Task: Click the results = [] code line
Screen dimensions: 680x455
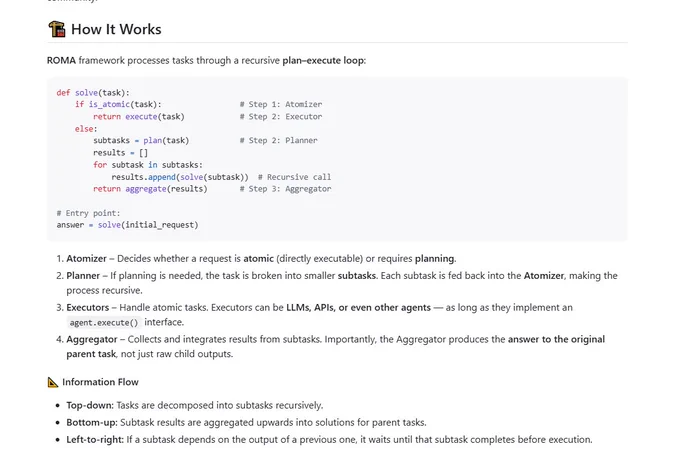Action: pyautogui.click(x=120, y=153)
